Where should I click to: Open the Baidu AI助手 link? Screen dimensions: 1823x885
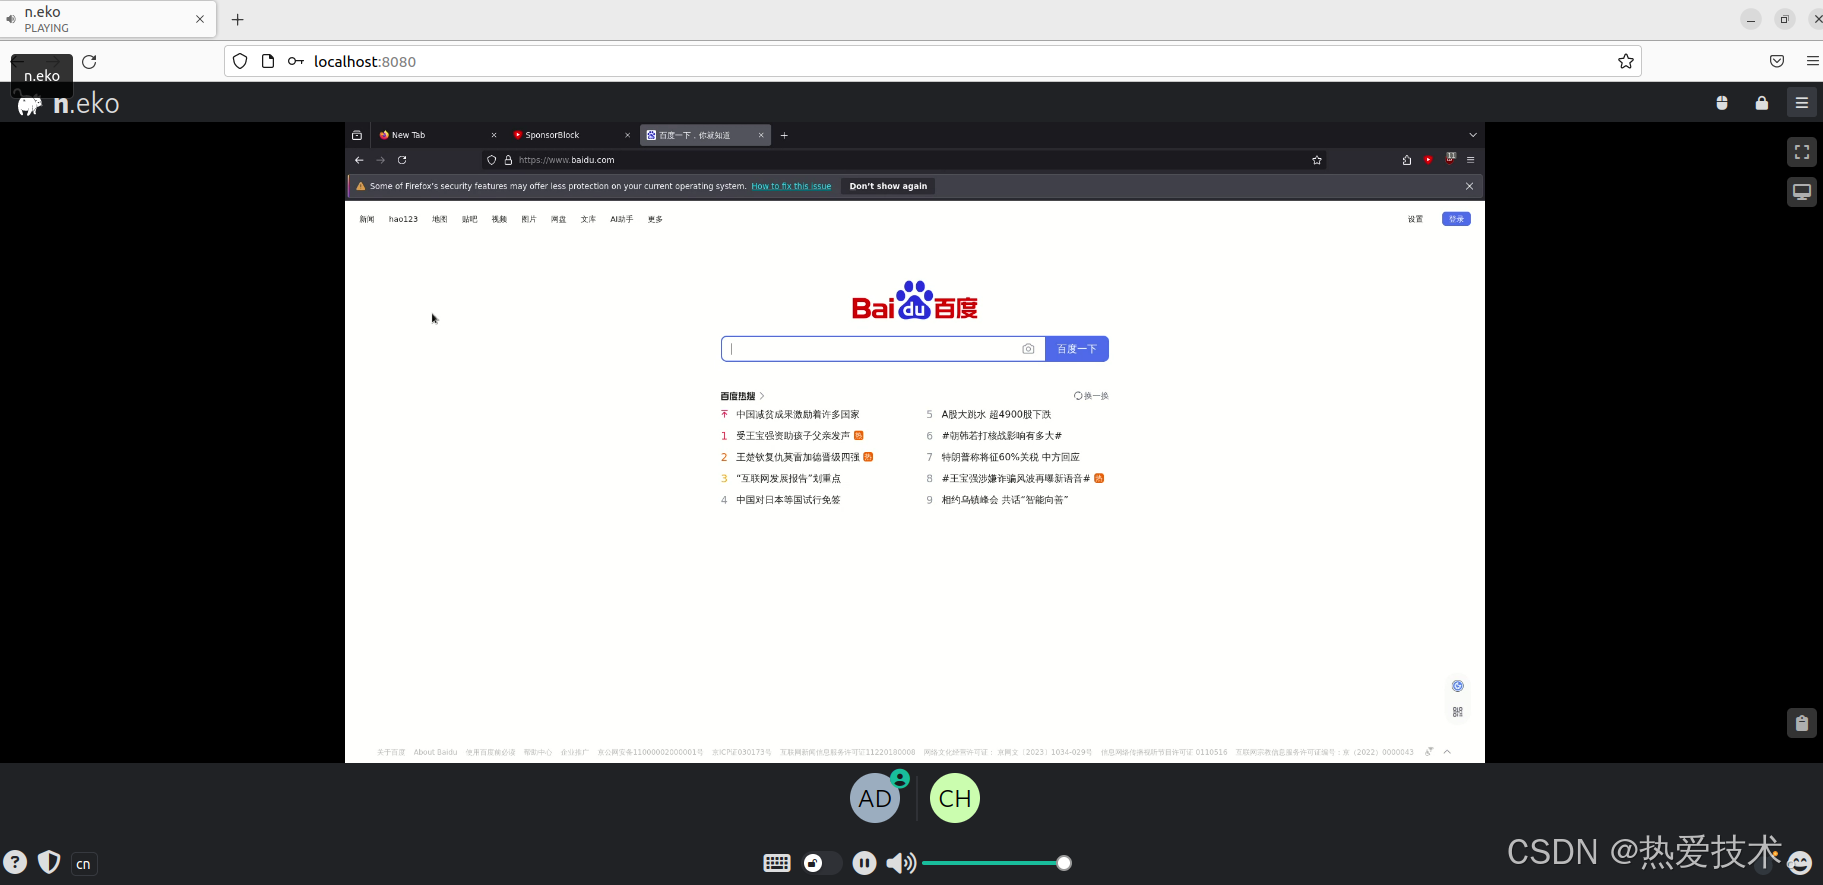pyautogui.click(x=622, y=219)
